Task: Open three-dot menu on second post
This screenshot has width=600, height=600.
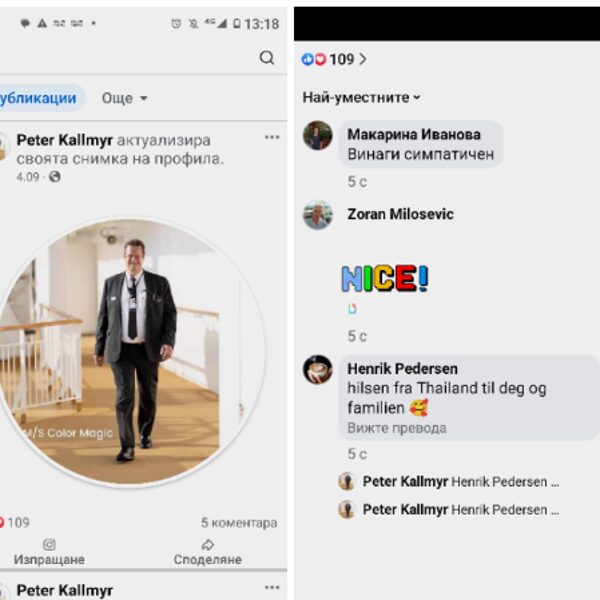Action: coord(272,587)
